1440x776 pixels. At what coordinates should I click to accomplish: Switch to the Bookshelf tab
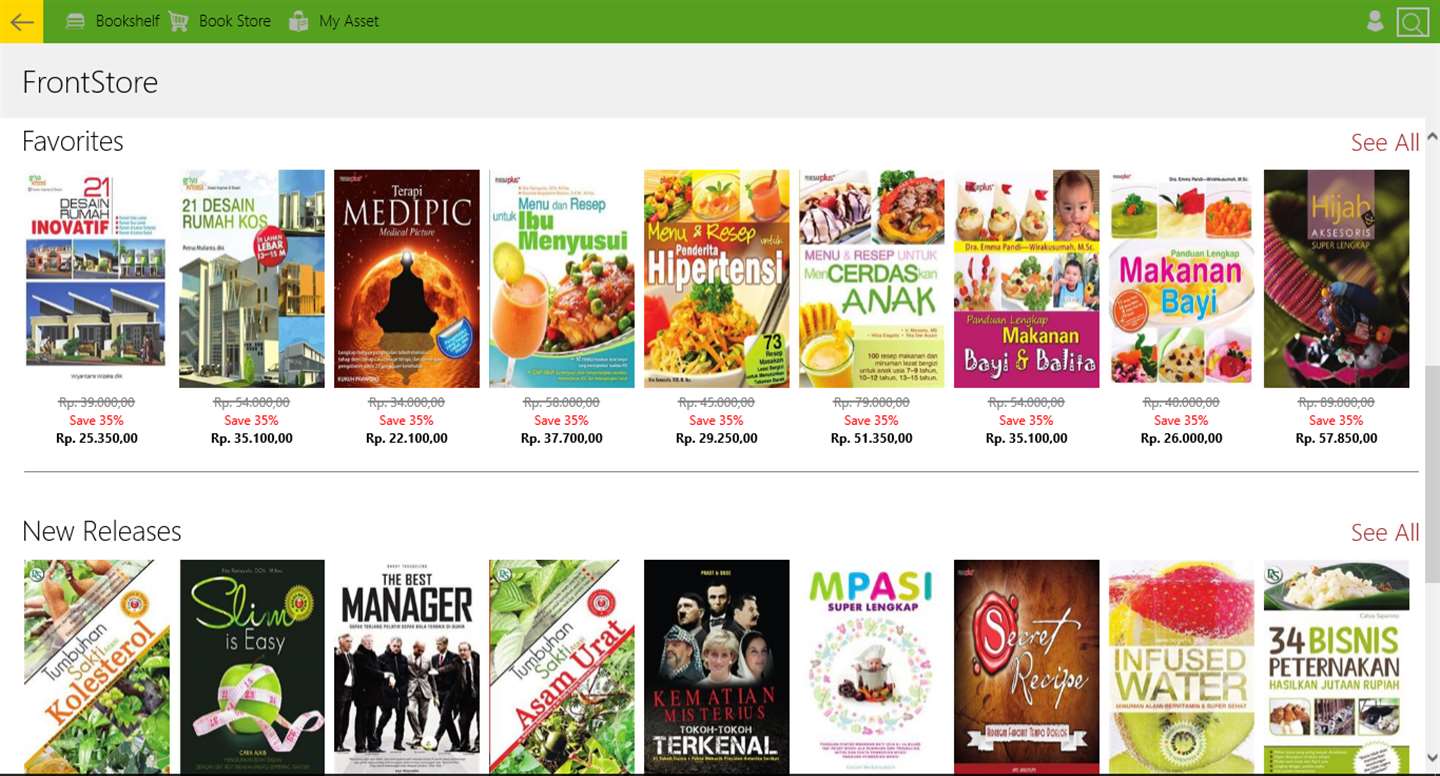(127, 21)
